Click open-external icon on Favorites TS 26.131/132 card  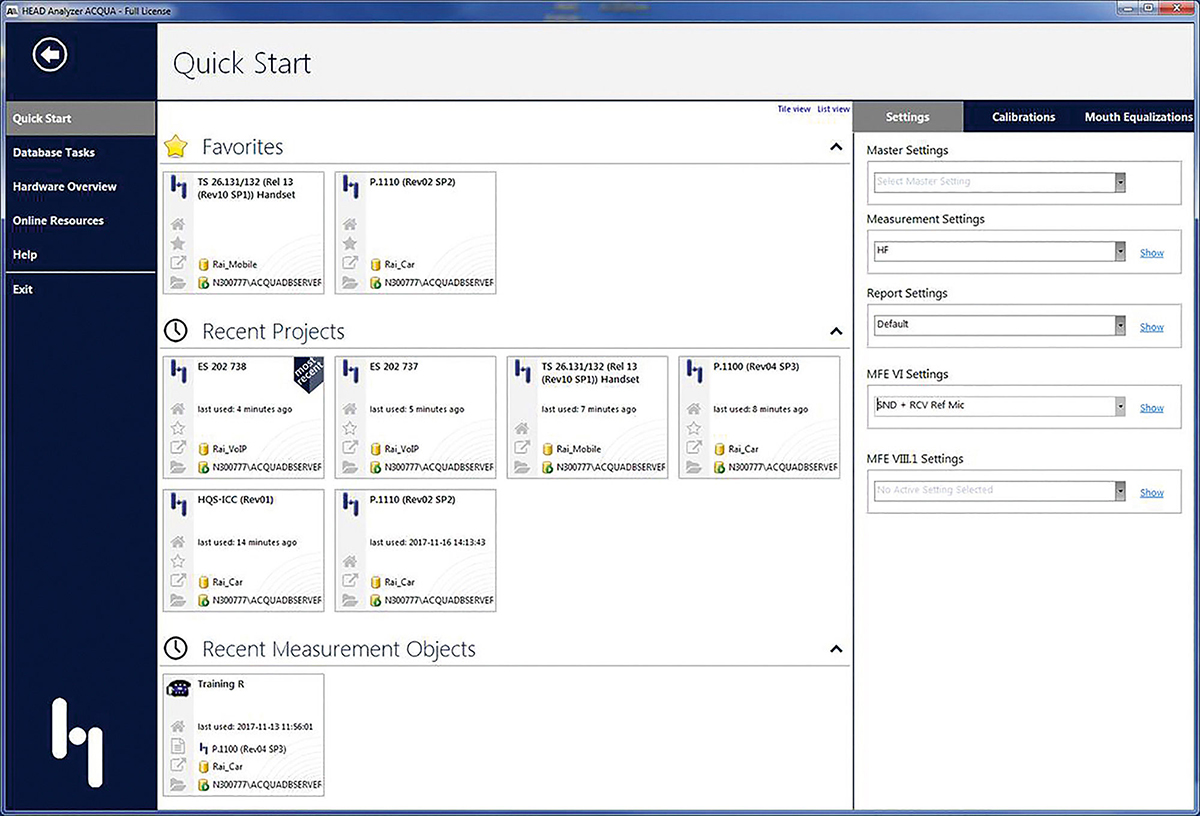178,263
